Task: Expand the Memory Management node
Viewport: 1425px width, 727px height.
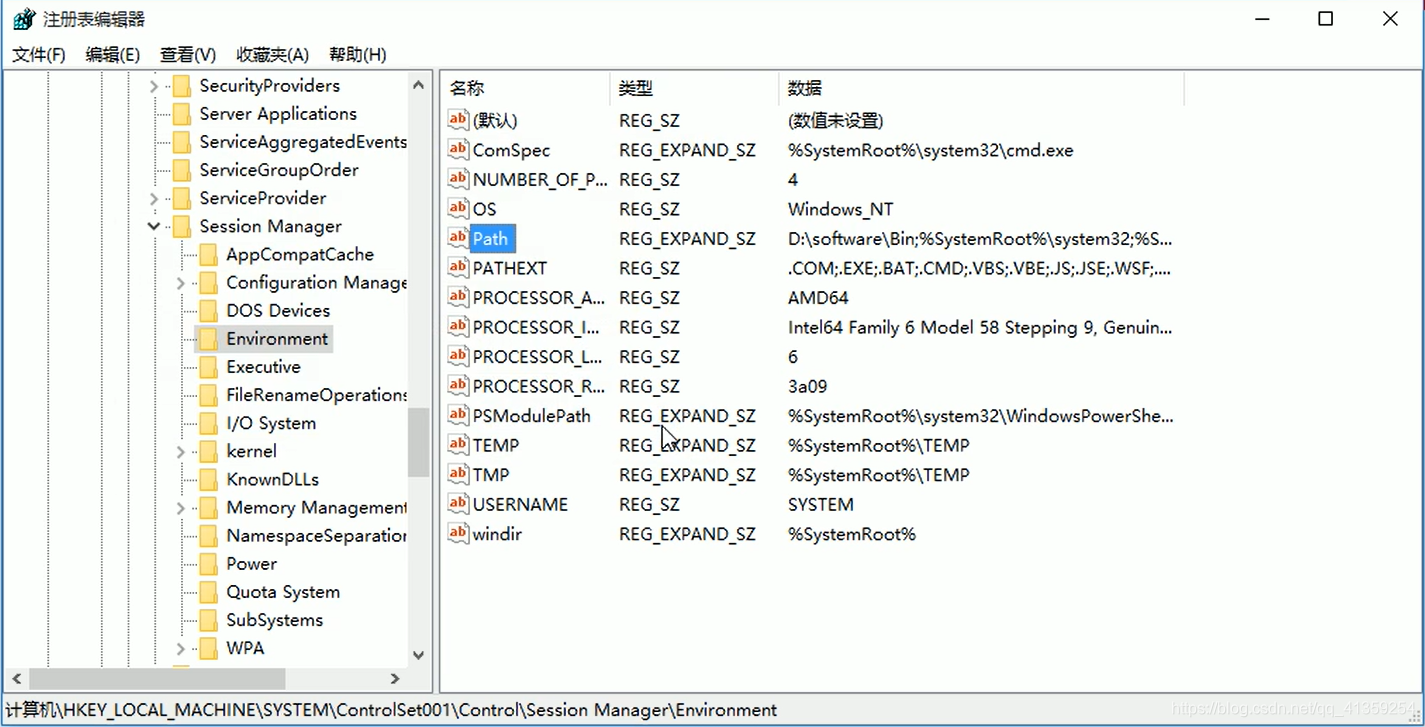Action: coord(181,508)
